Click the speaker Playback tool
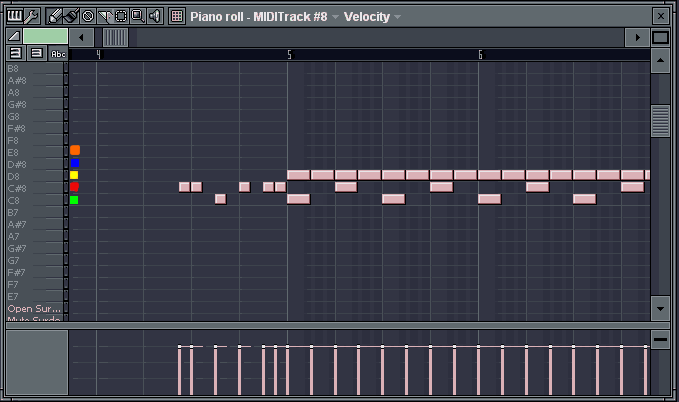679x402 pixels. pos(155,16)
